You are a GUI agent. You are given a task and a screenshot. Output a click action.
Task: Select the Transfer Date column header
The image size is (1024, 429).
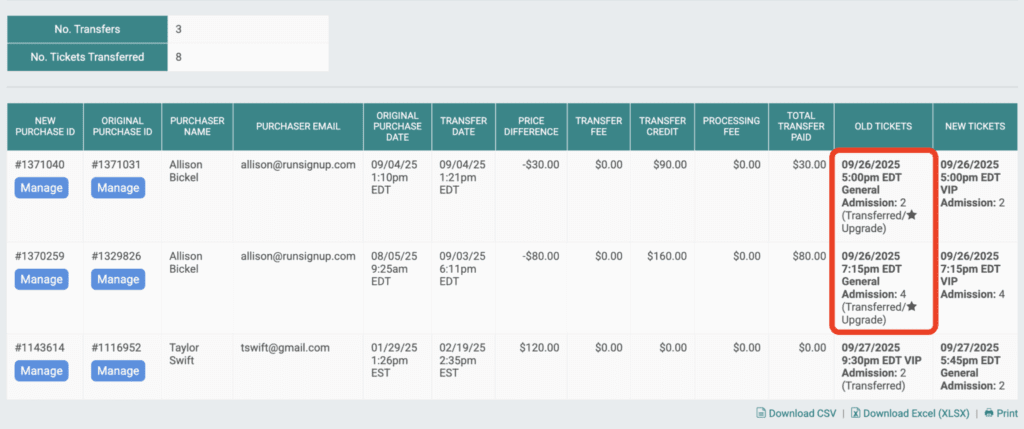(x=465, y=126)
